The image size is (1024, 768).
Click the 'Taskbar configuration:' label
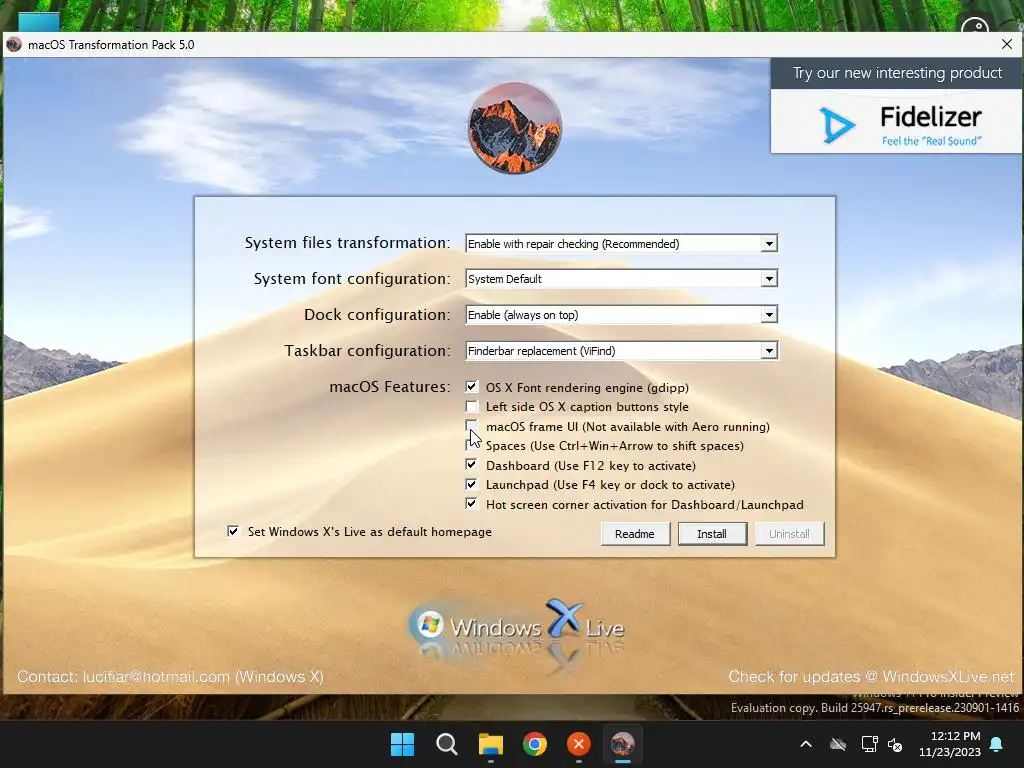coord(368,351)
